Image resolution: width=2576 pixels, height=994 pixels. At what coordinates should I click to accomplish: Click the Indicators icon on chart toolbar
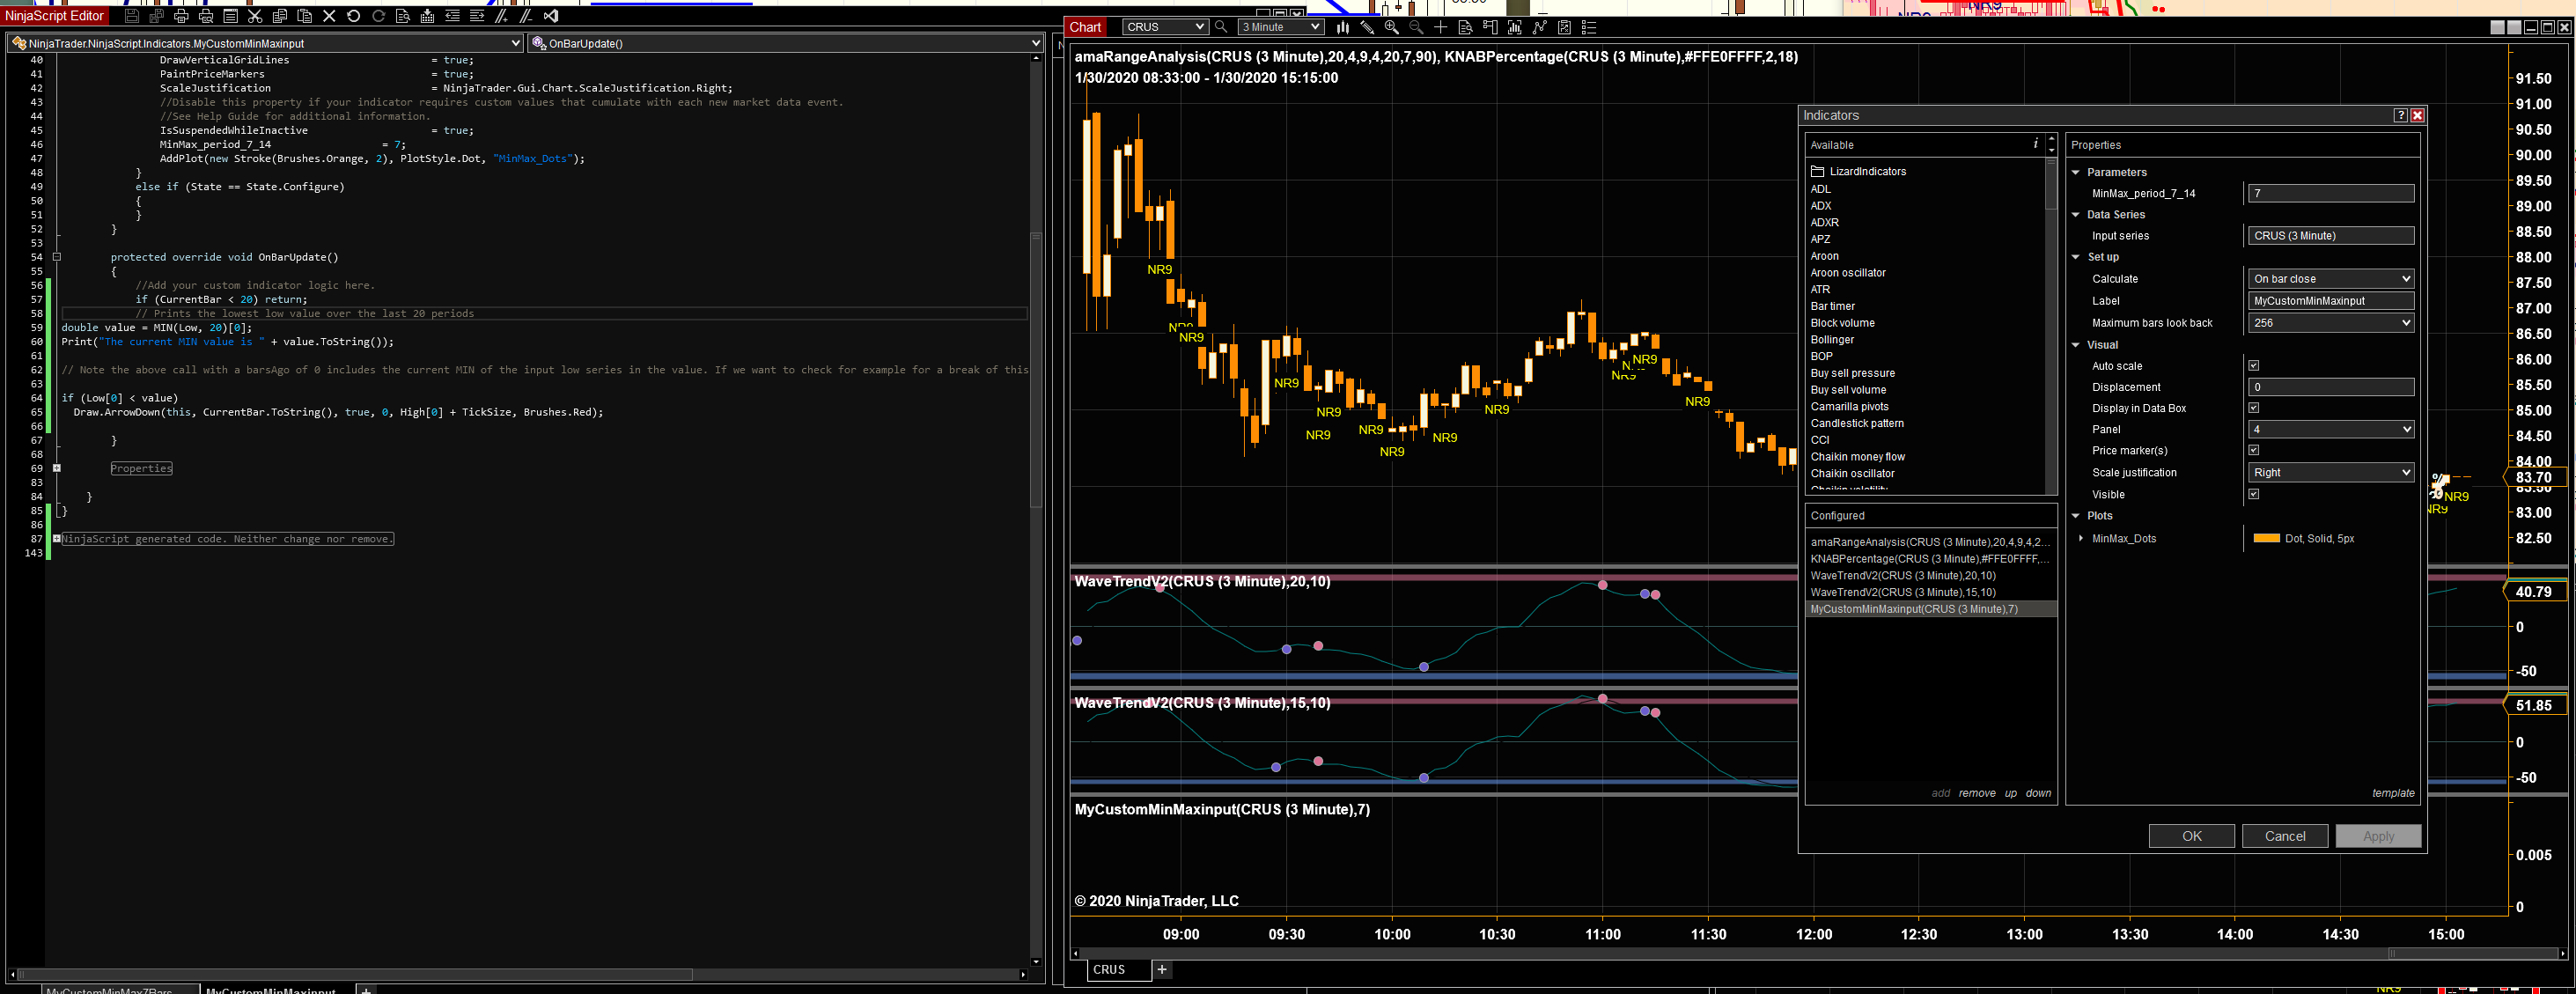1539,27
